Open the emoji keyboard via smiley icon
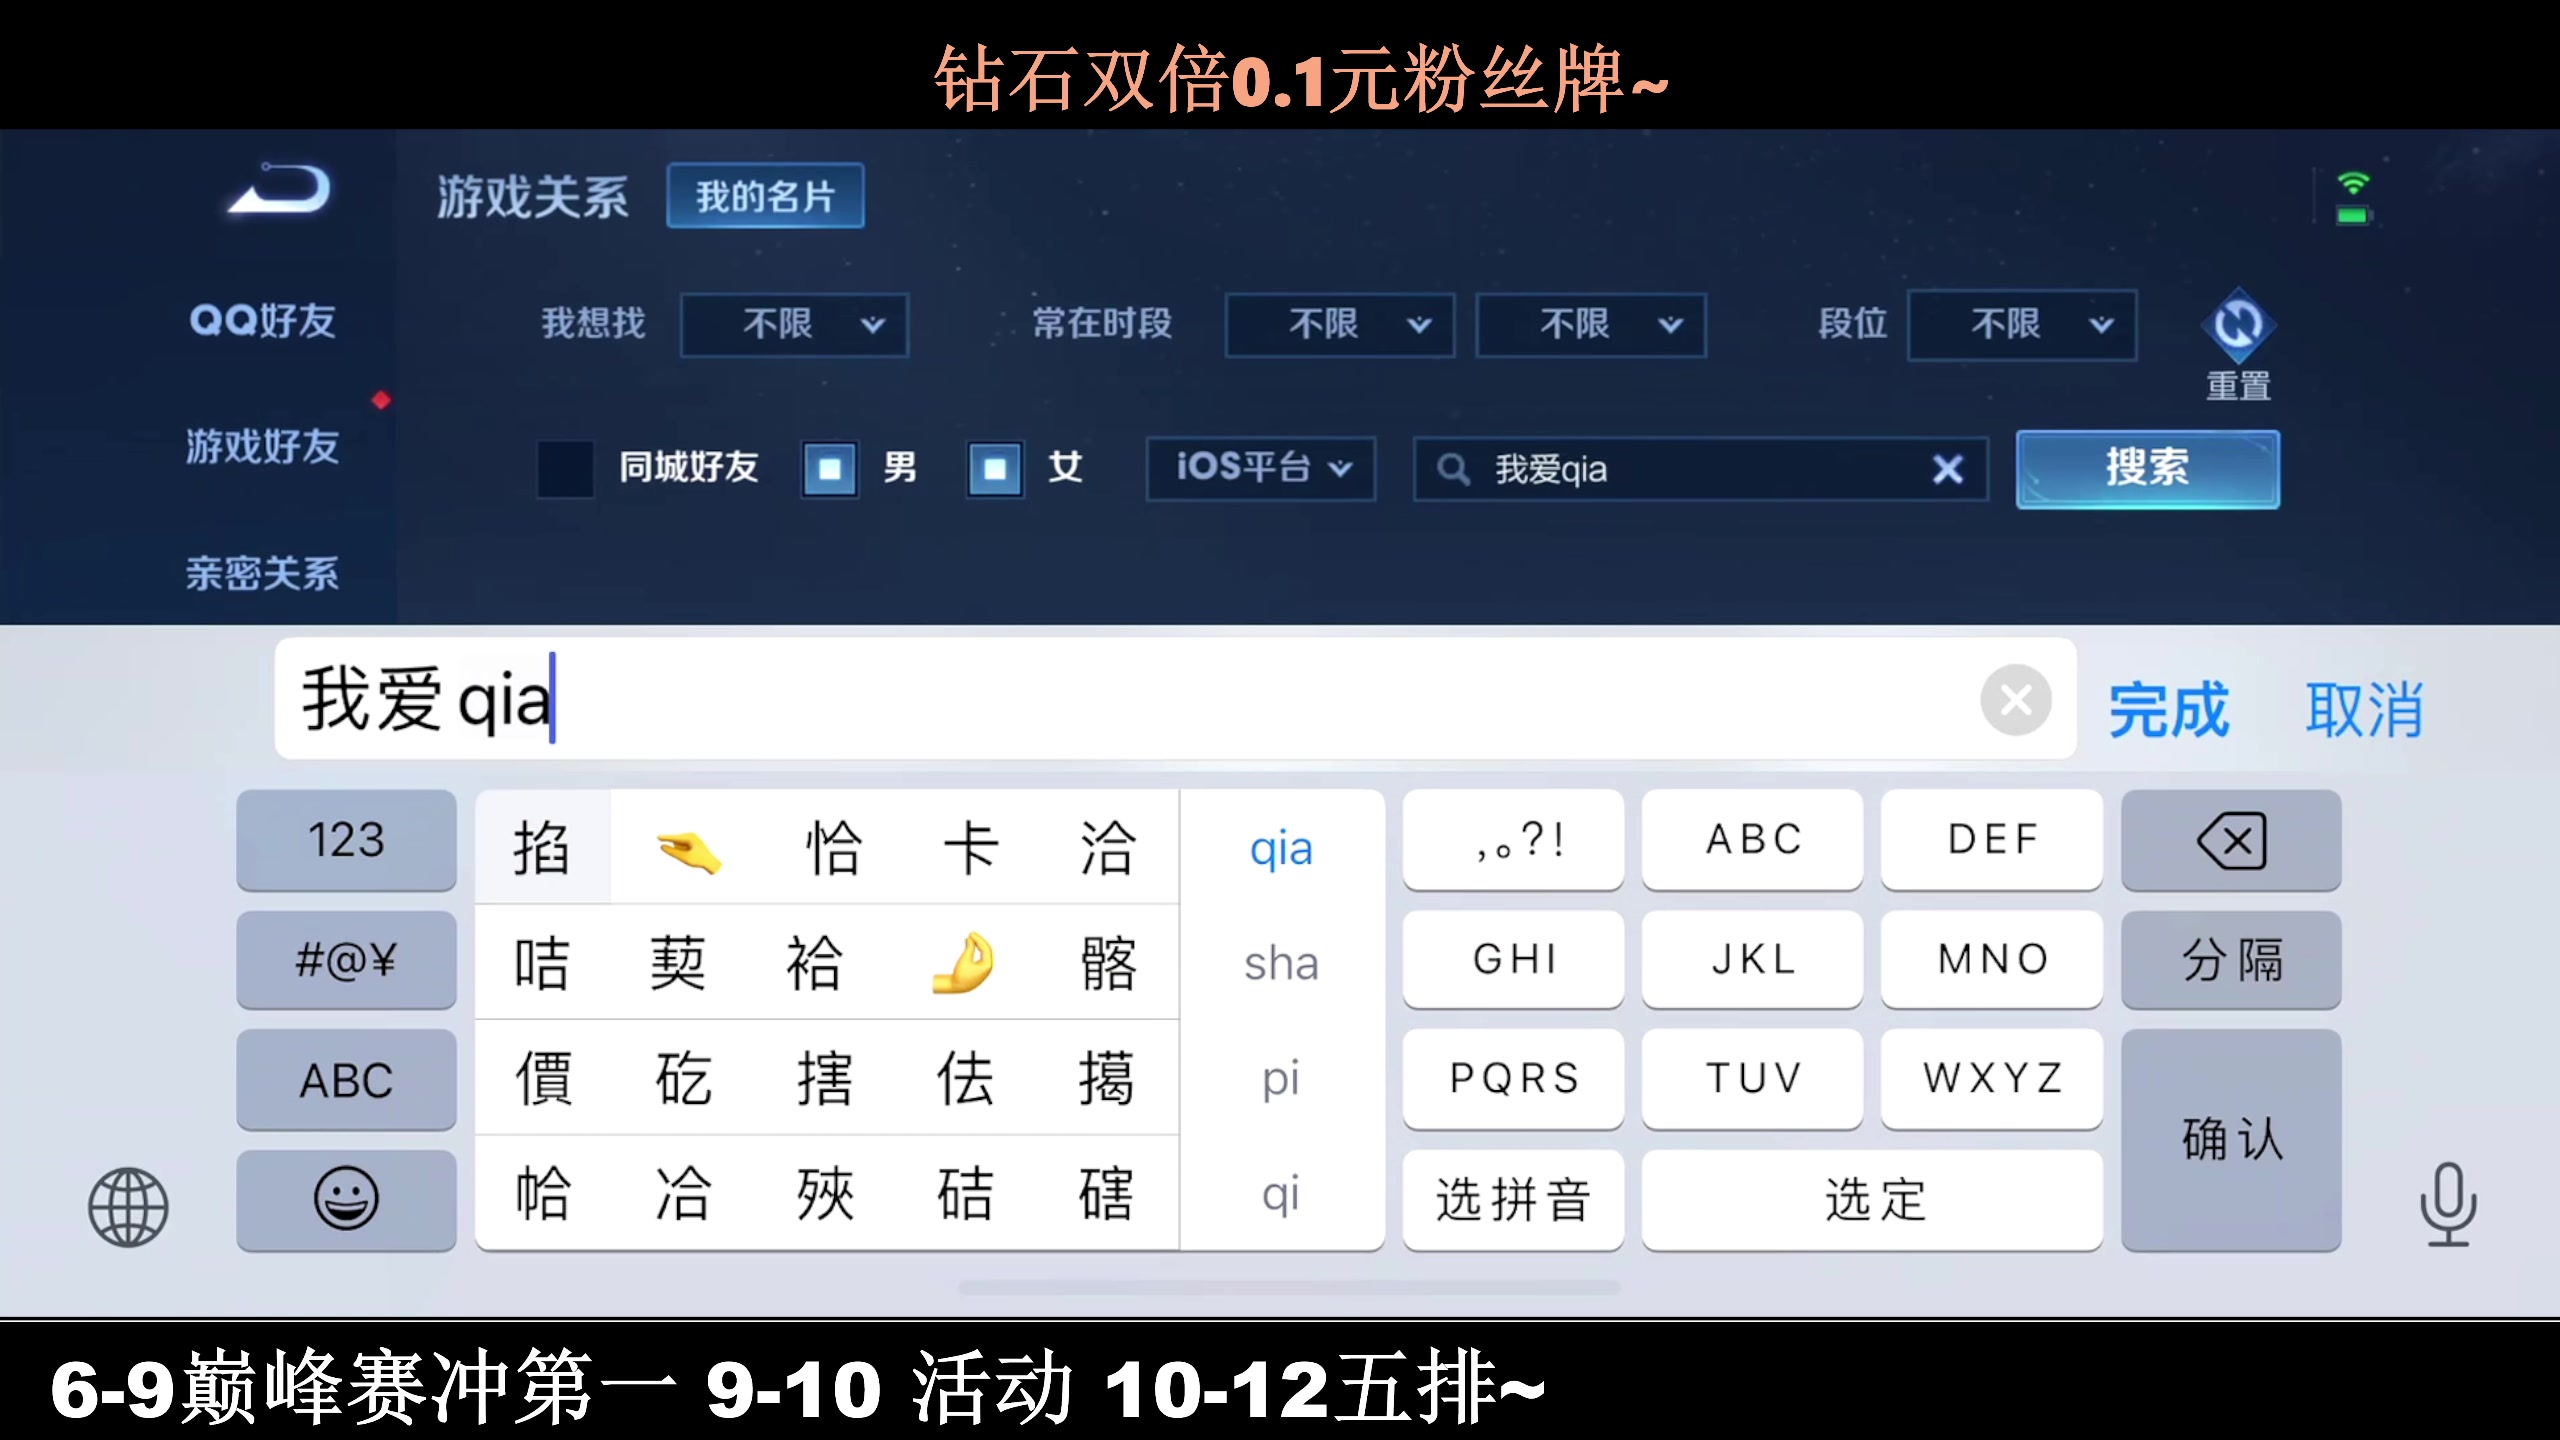 point(345,1198)
